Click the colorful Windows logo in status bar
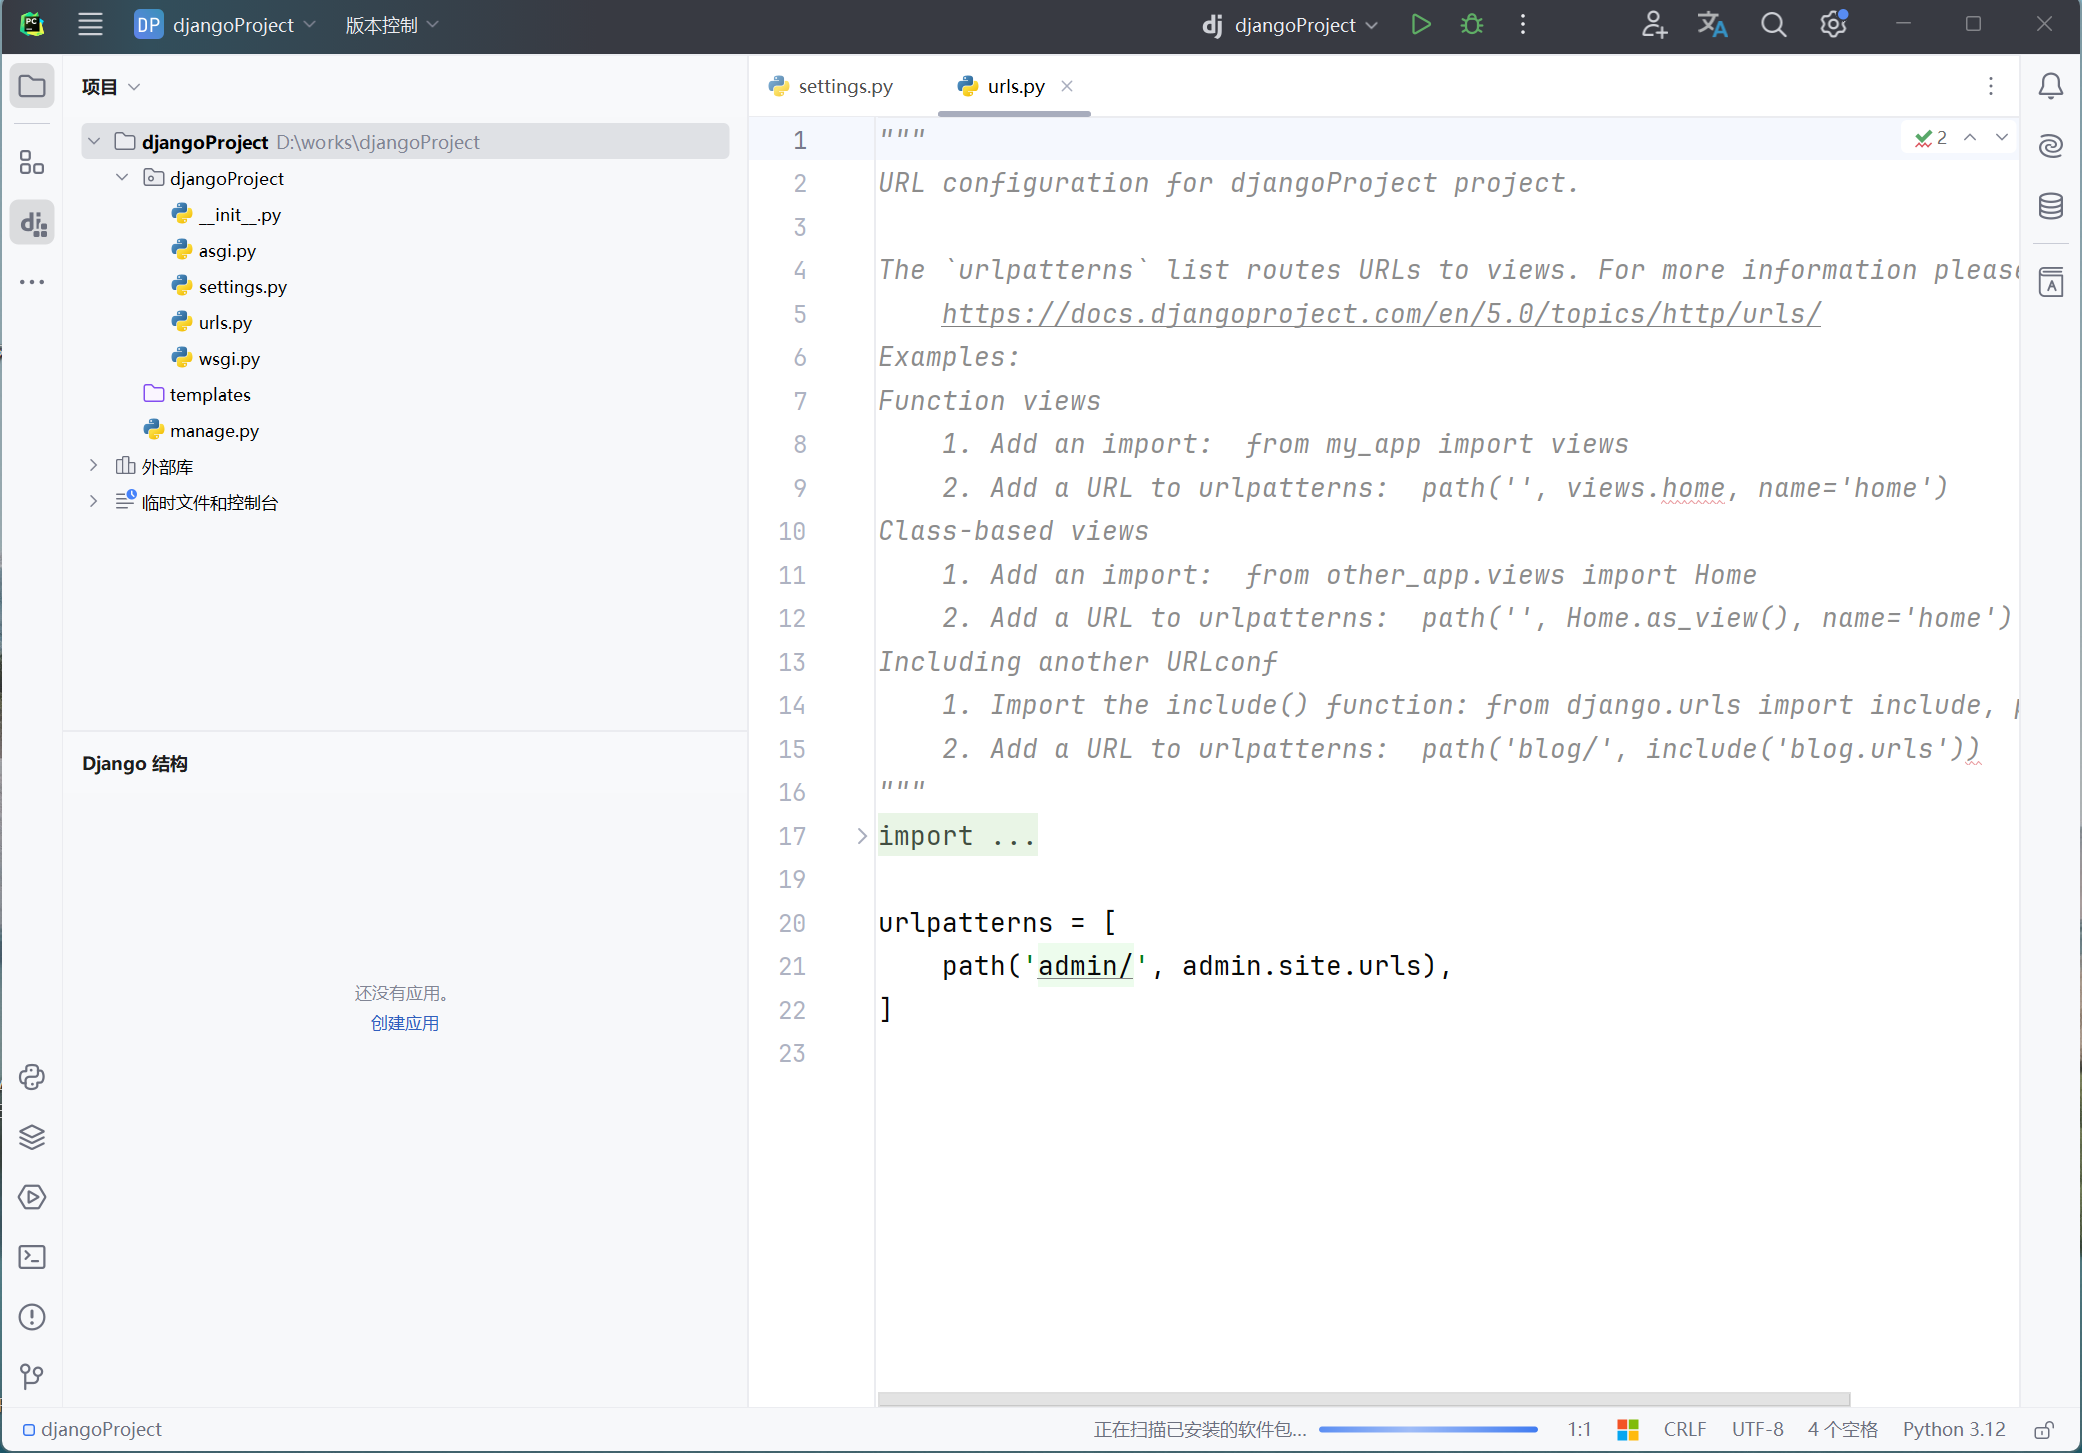Screen dimensions: 2082x1453 pos(1628,1430)
